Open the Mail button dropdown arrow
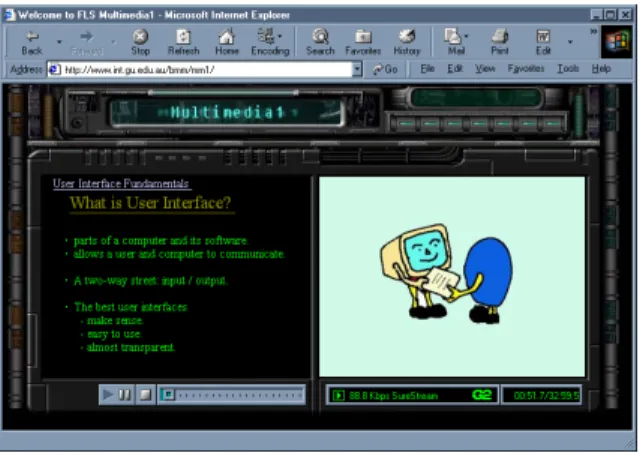This screenshot has width=640, height=453. [466, 36]
